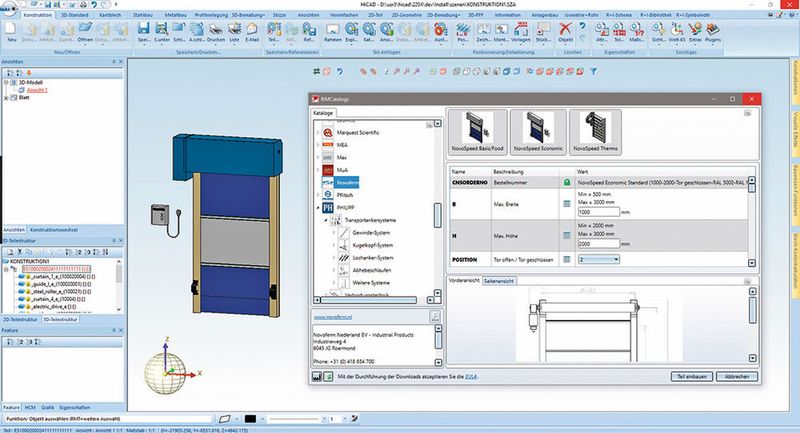Select the NovoSpeed Basic/Food thumbnail
This screenshot has height=433, width=800.
tap(477, 132)
